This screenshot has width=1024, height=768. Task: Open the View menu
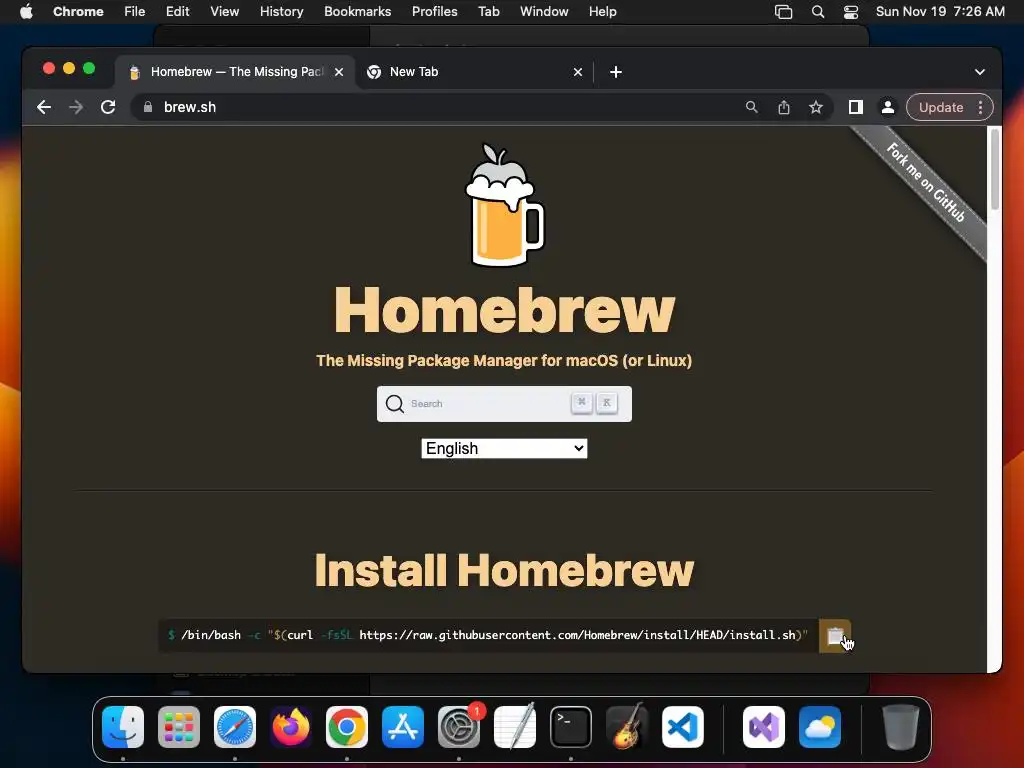(x=224, y=11)
